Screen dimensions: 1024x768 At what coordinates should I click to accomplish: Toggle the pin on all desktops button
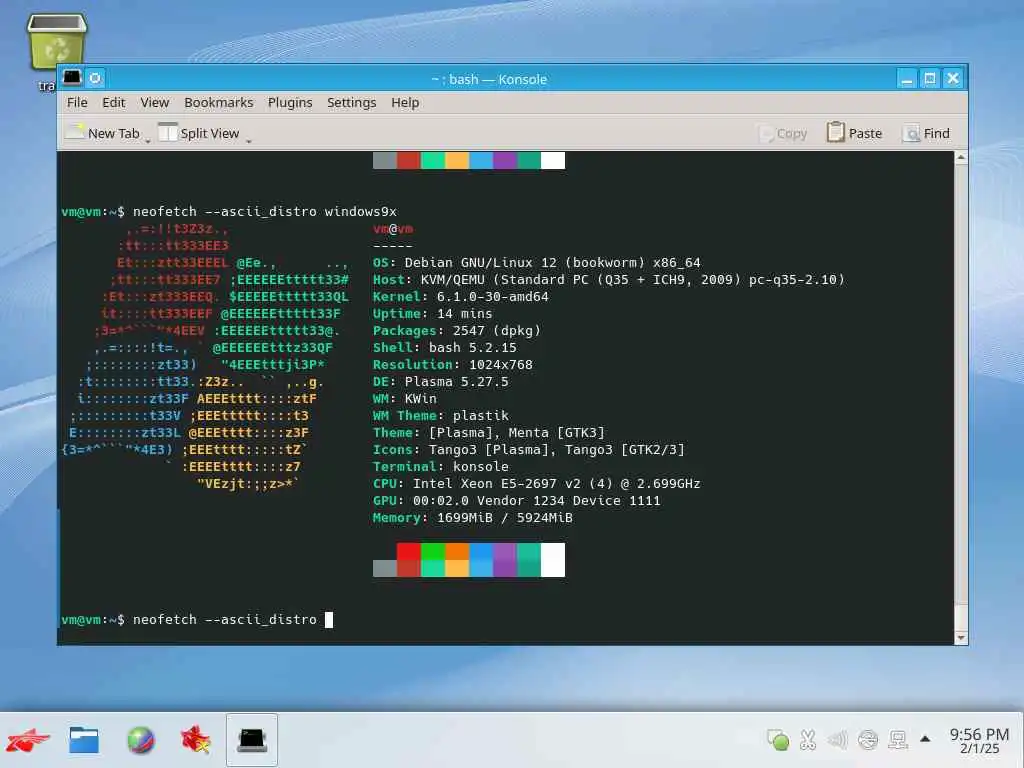tap(95, 78)
